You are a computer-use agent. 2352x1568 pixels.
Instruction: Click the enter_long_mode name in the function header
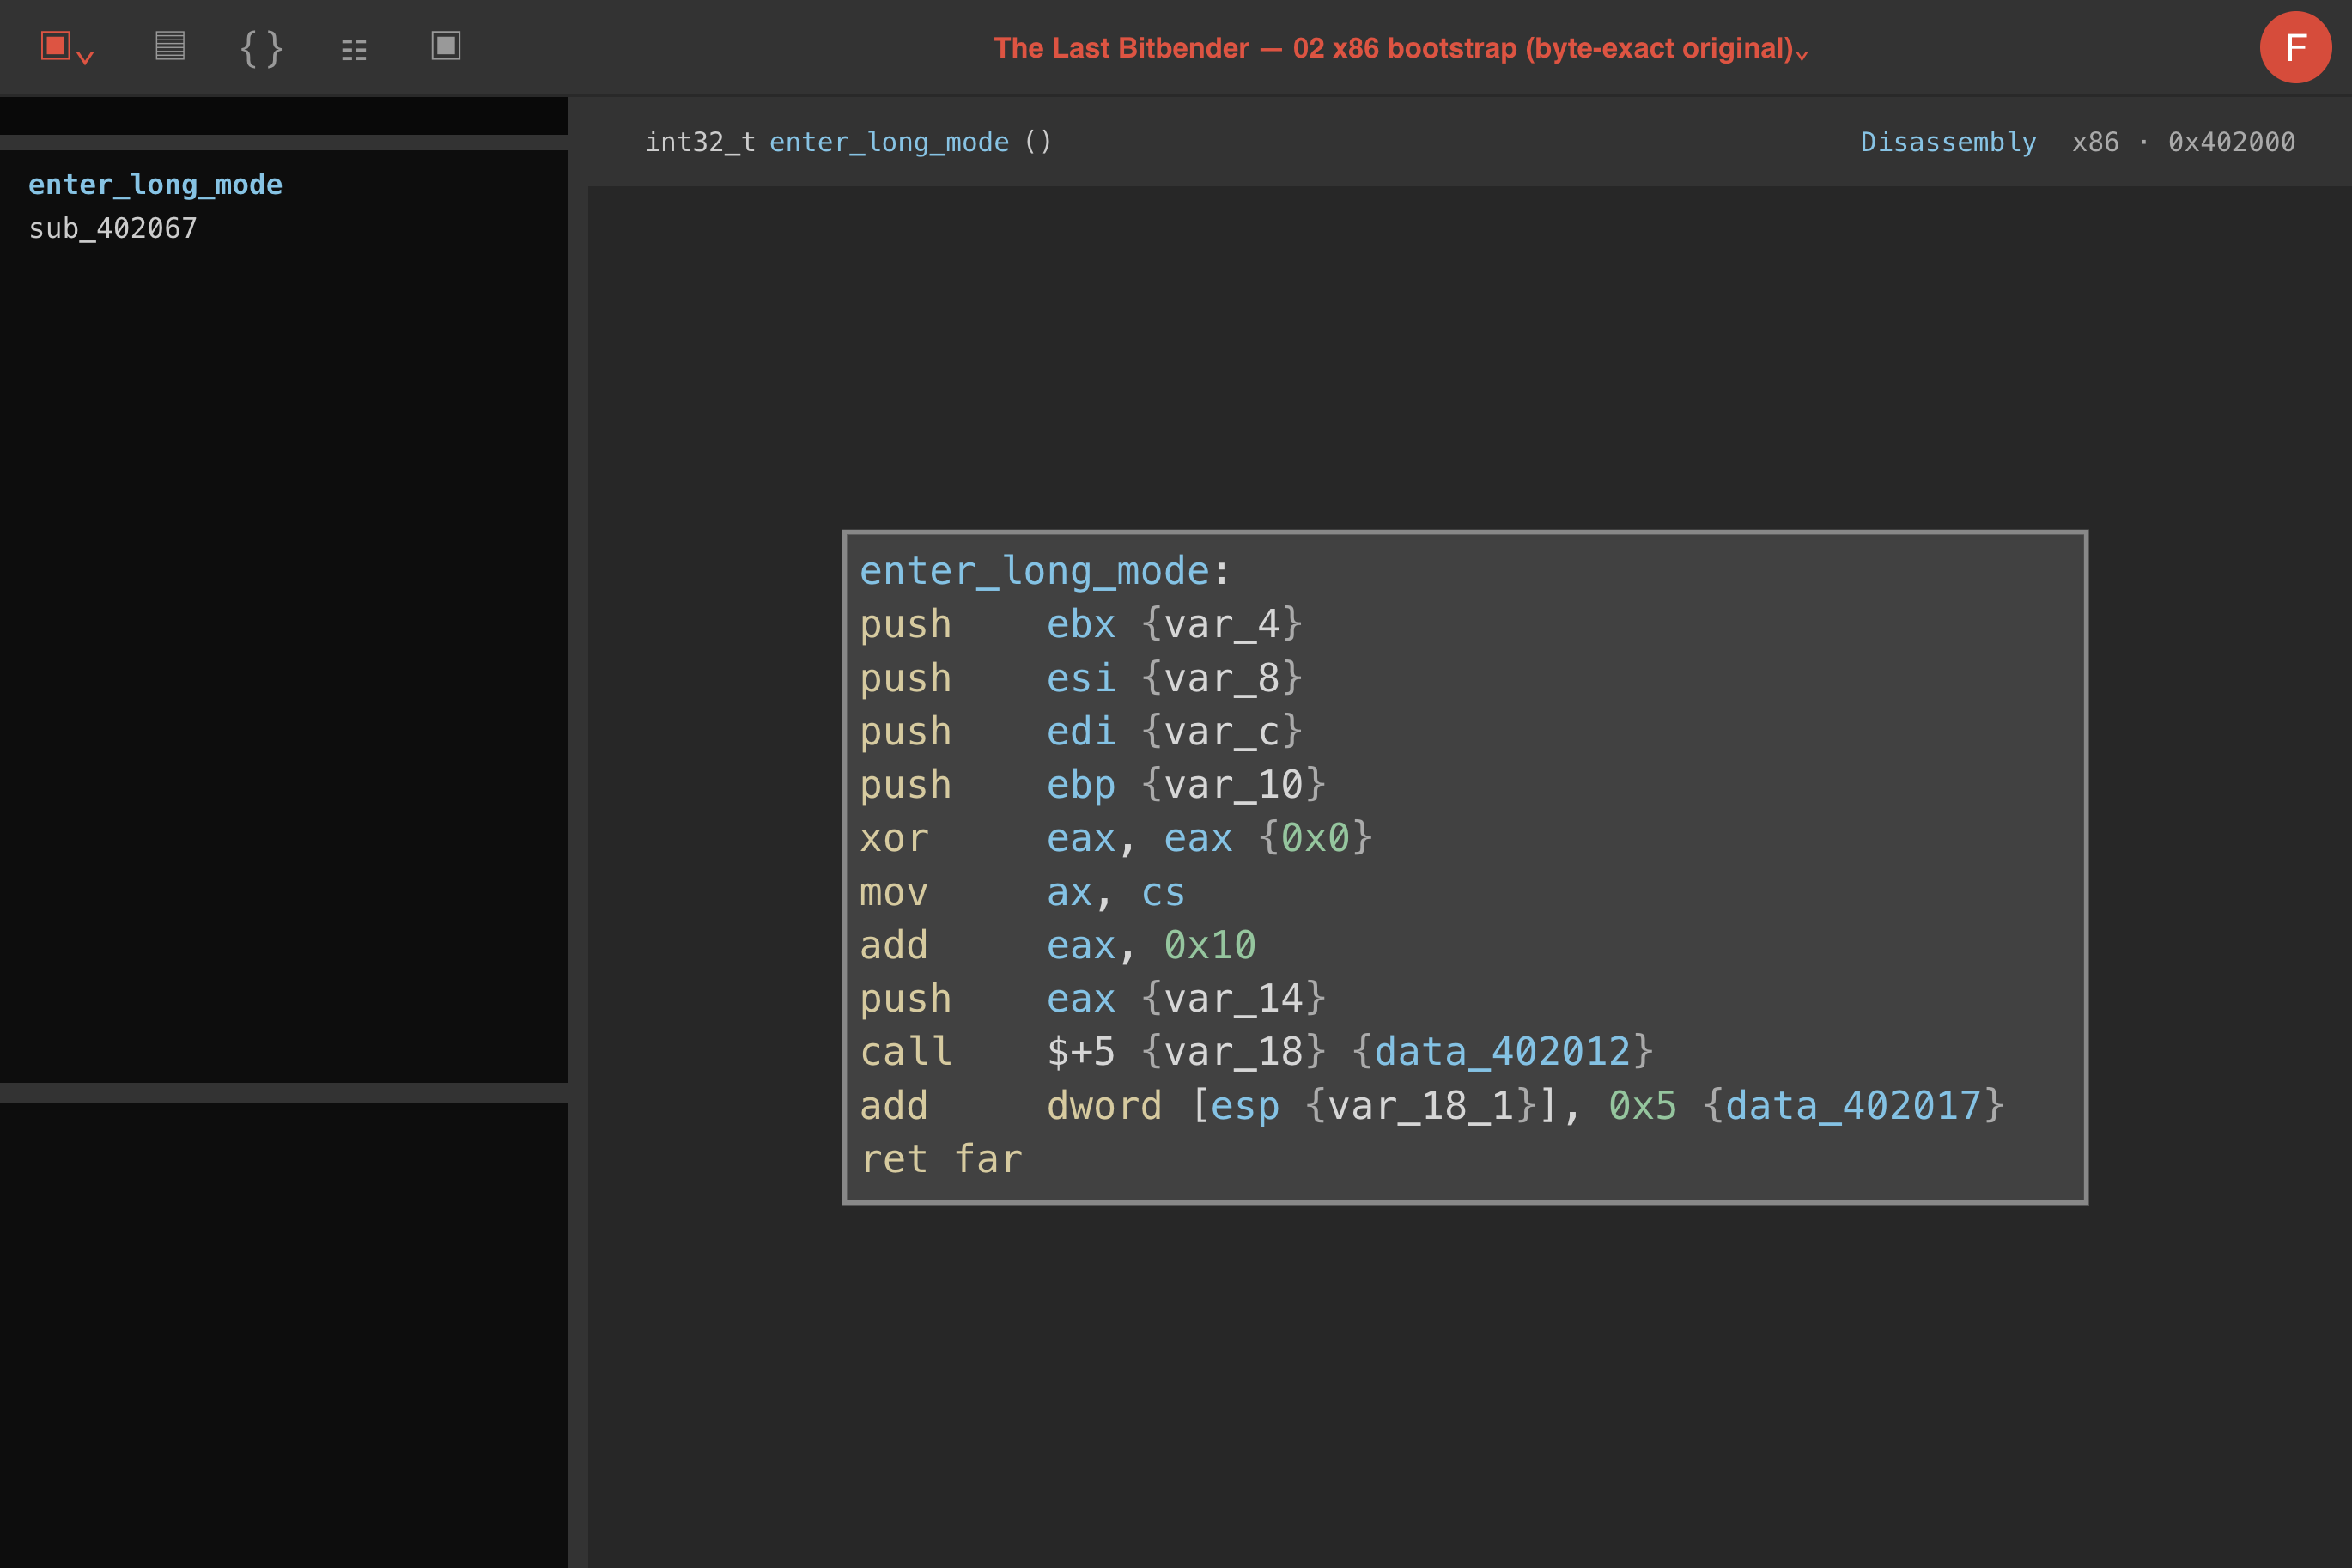tap(889, 142)
